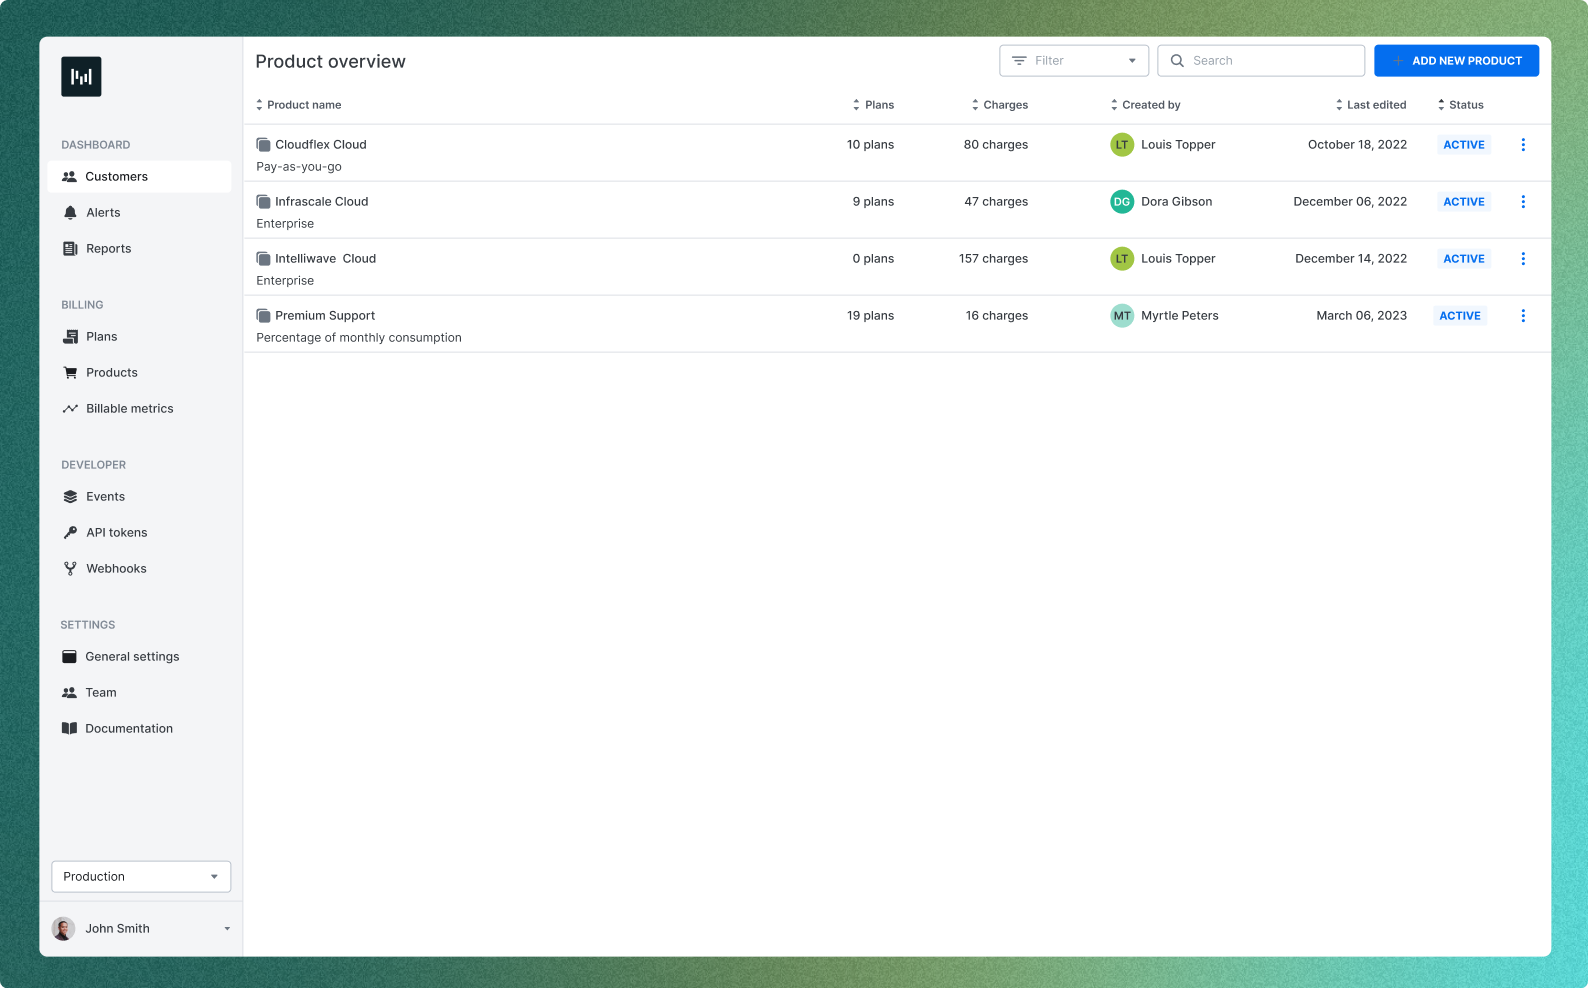
Task: Click 'Myrtle Peters' creator name
Action: pyautogui.click(x=1180, y=316)
